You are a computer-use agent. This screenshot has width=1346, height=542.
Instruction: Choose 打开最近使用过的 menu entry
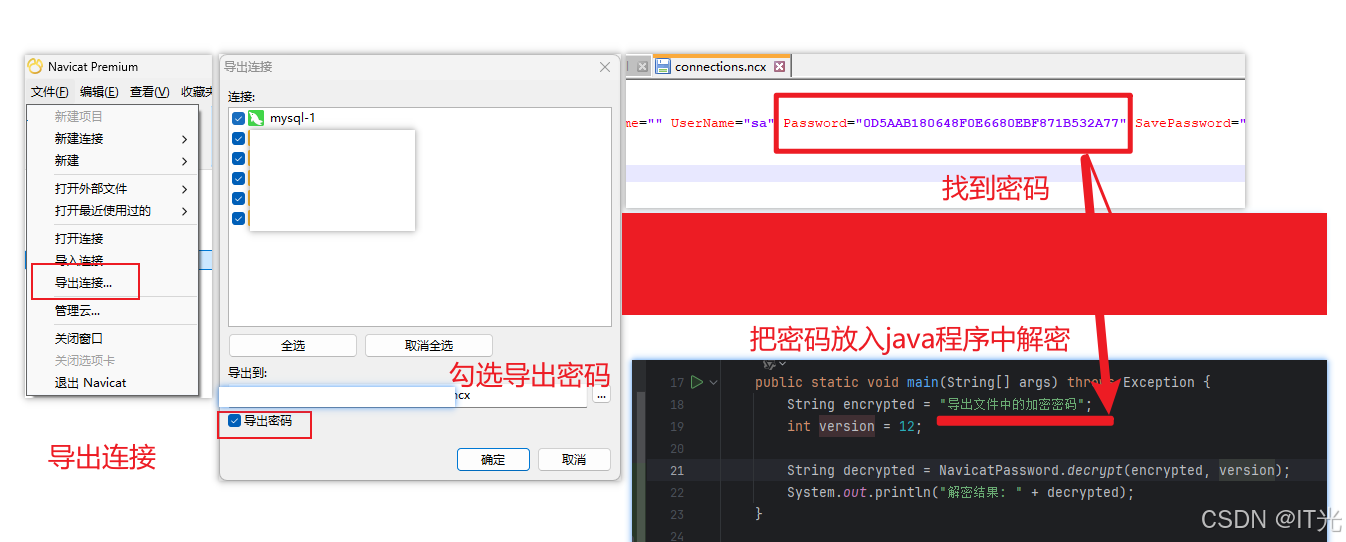coord(112,211)
